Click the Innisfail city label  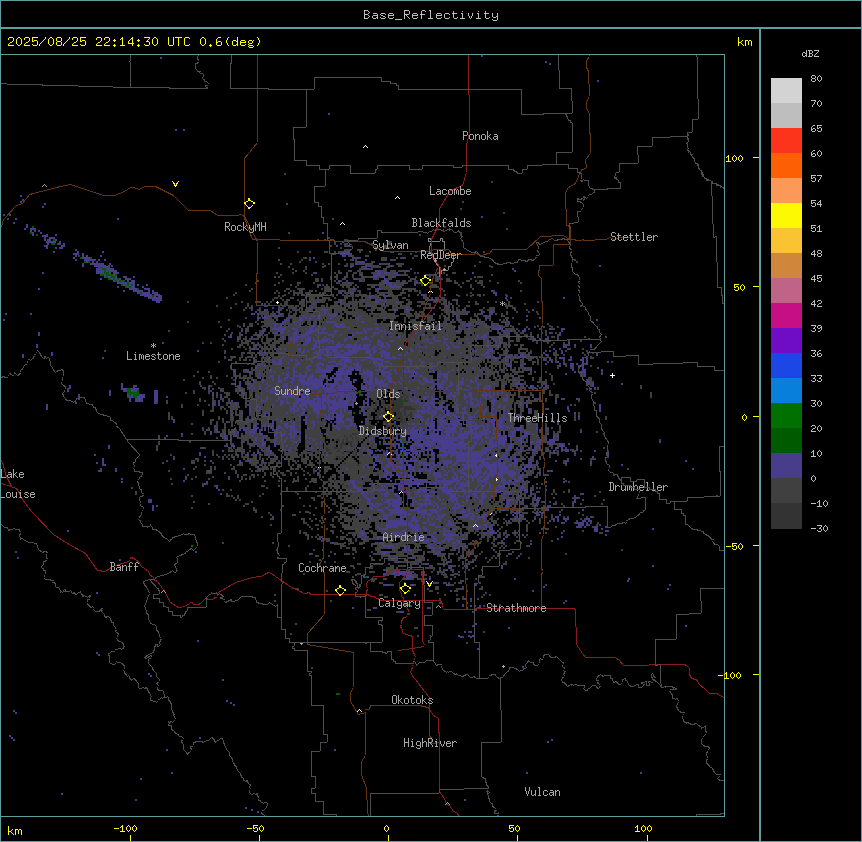[415, 326]
